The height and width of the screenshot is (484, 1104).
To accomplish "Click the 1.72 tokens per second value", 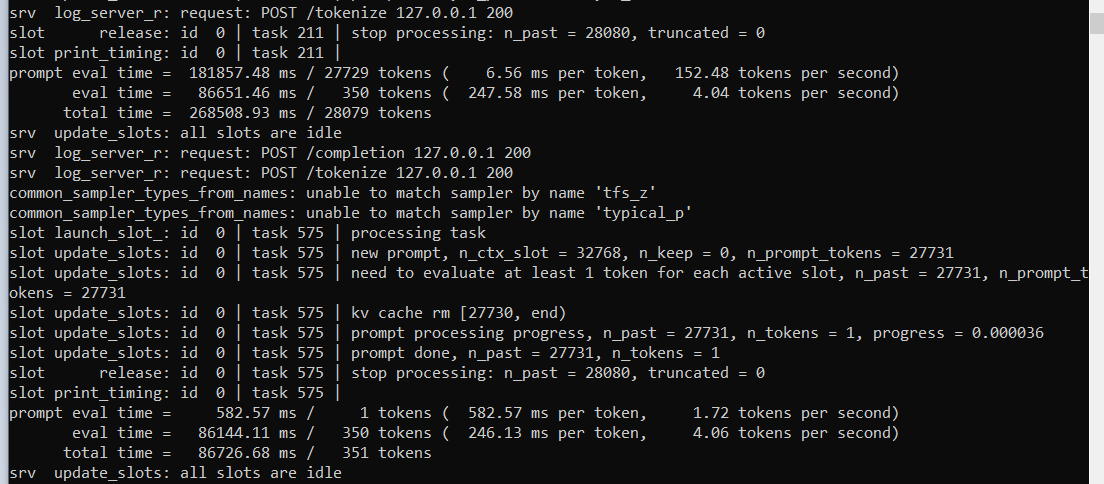I will pos(796,413).
